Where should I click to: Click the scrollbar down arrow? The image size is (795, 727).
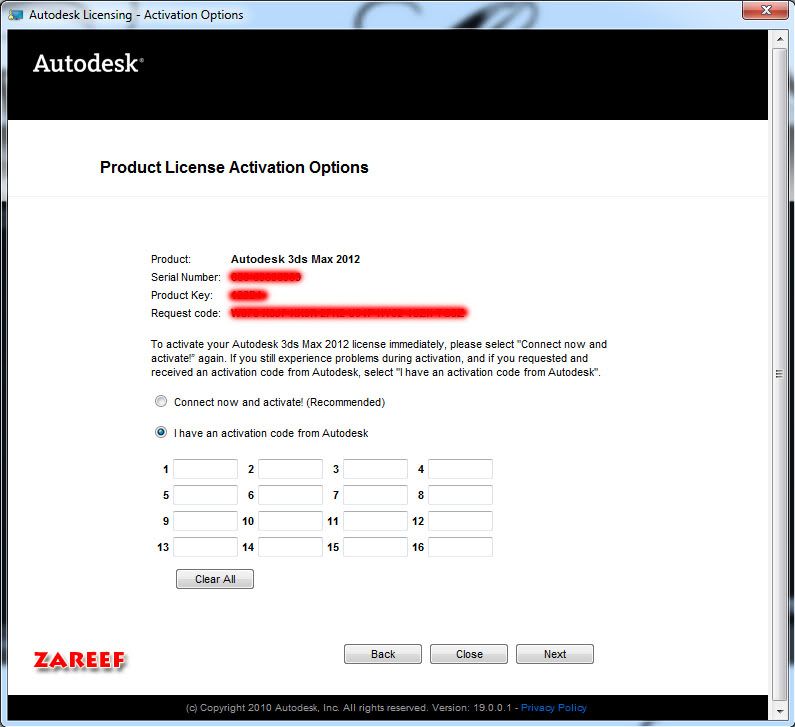(x=780, y=711)
